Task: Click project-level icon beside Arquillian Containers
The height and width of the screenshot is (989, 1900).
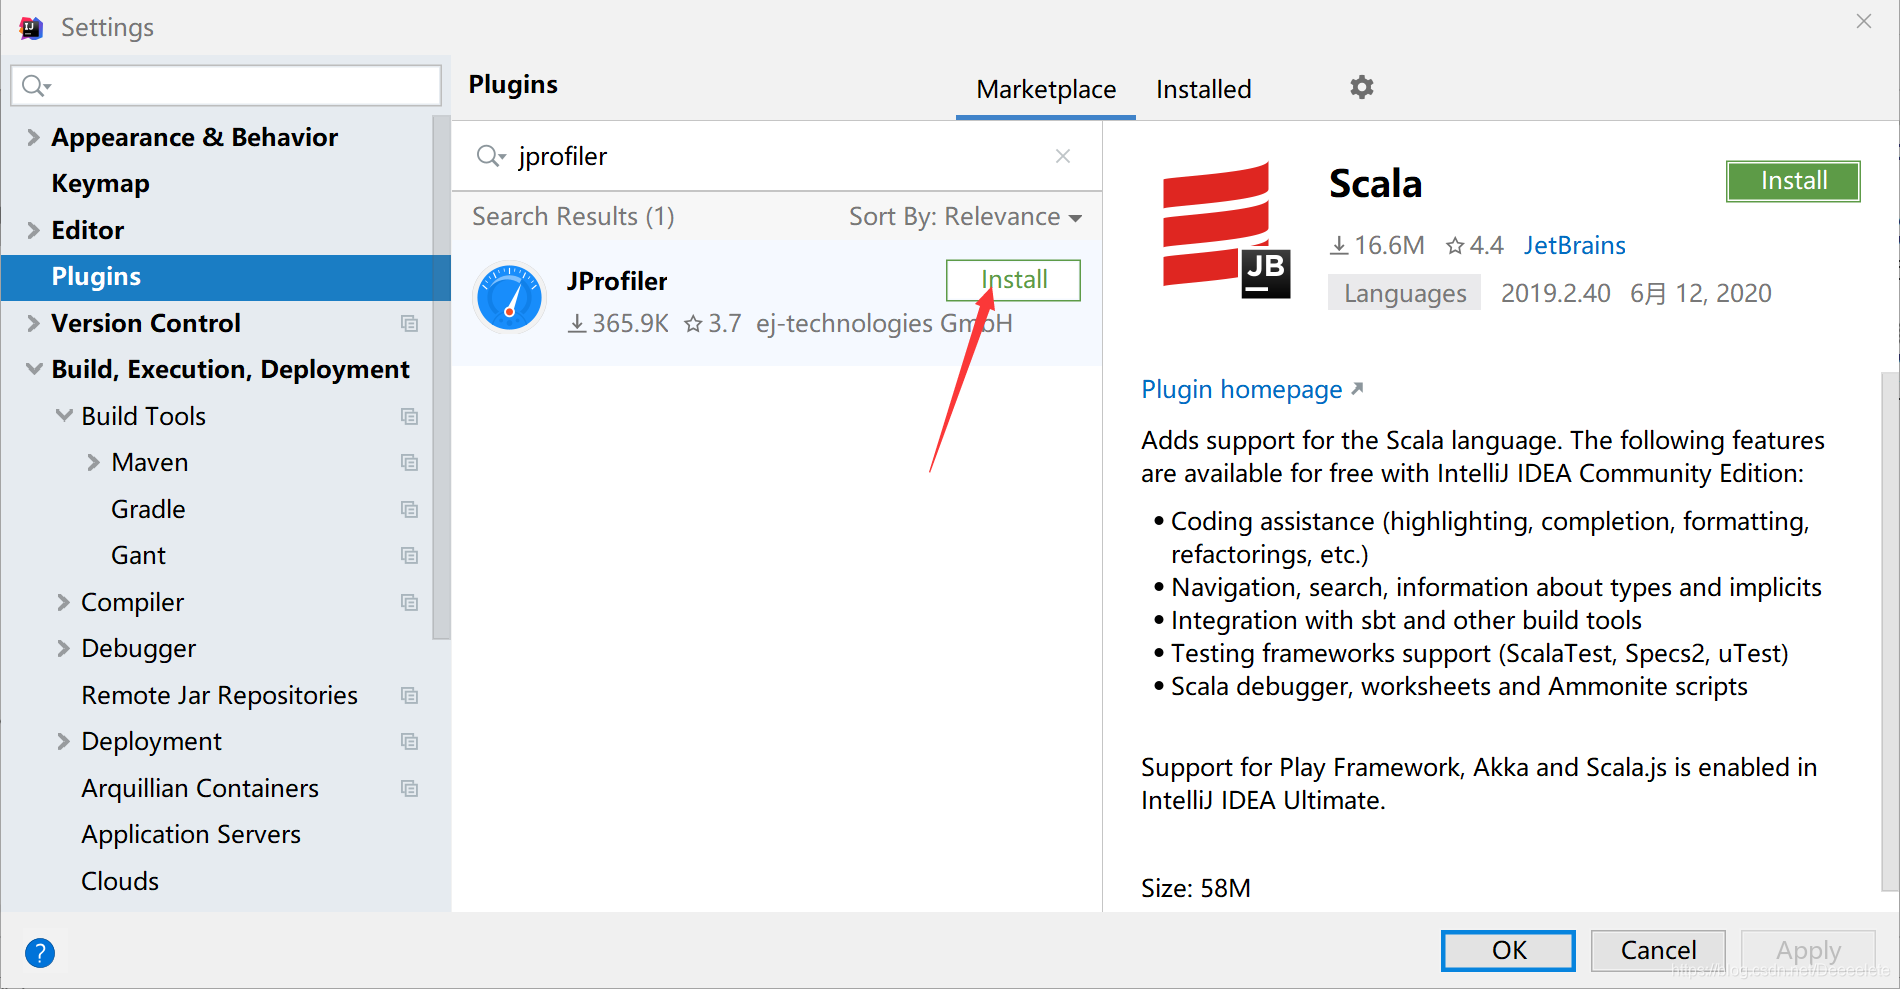Action: [x=409, y=788]
